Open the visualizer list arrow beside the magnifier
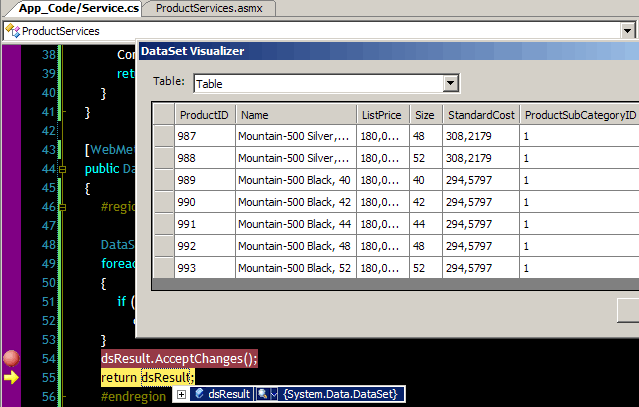The height and width of the screenshot is (407, 639). tap(274, 395)
